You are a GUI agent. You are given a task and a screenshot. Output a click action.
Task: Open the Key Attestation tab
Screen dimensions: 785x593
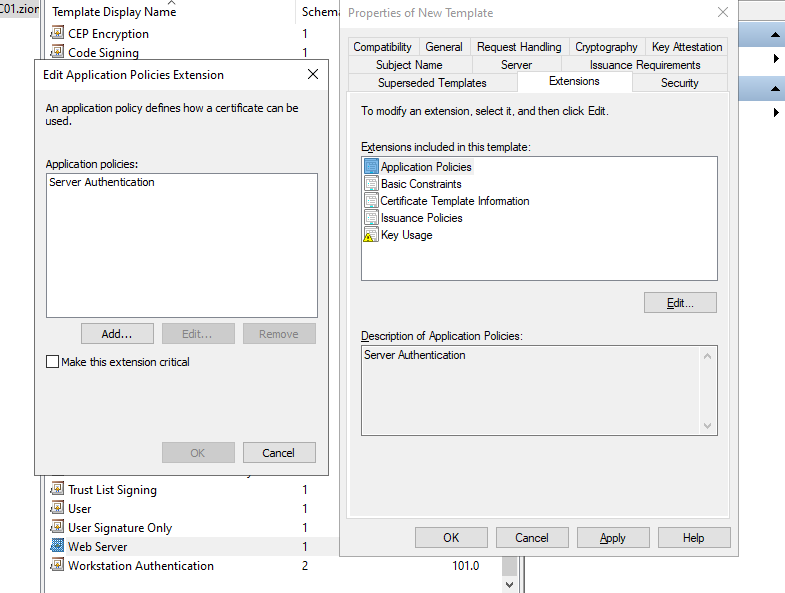click(687, 47)
